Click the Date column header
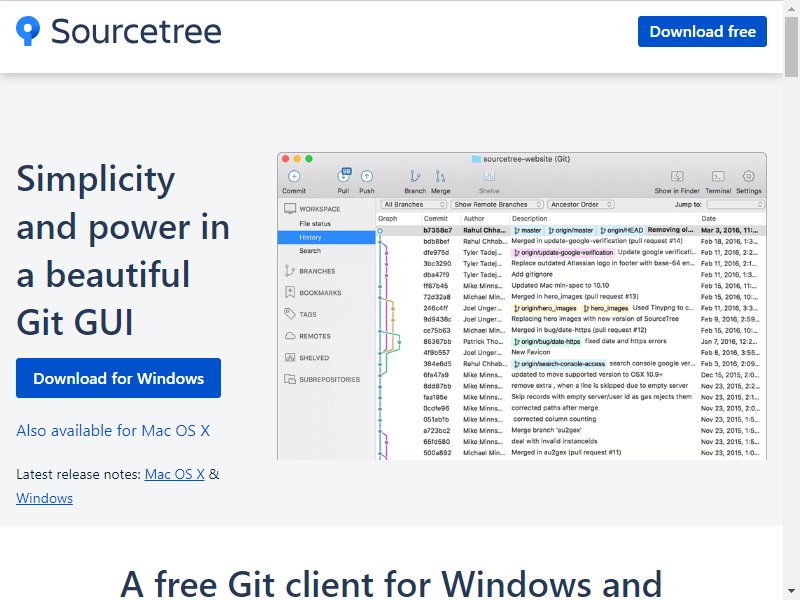 click(x=709, y=218)
